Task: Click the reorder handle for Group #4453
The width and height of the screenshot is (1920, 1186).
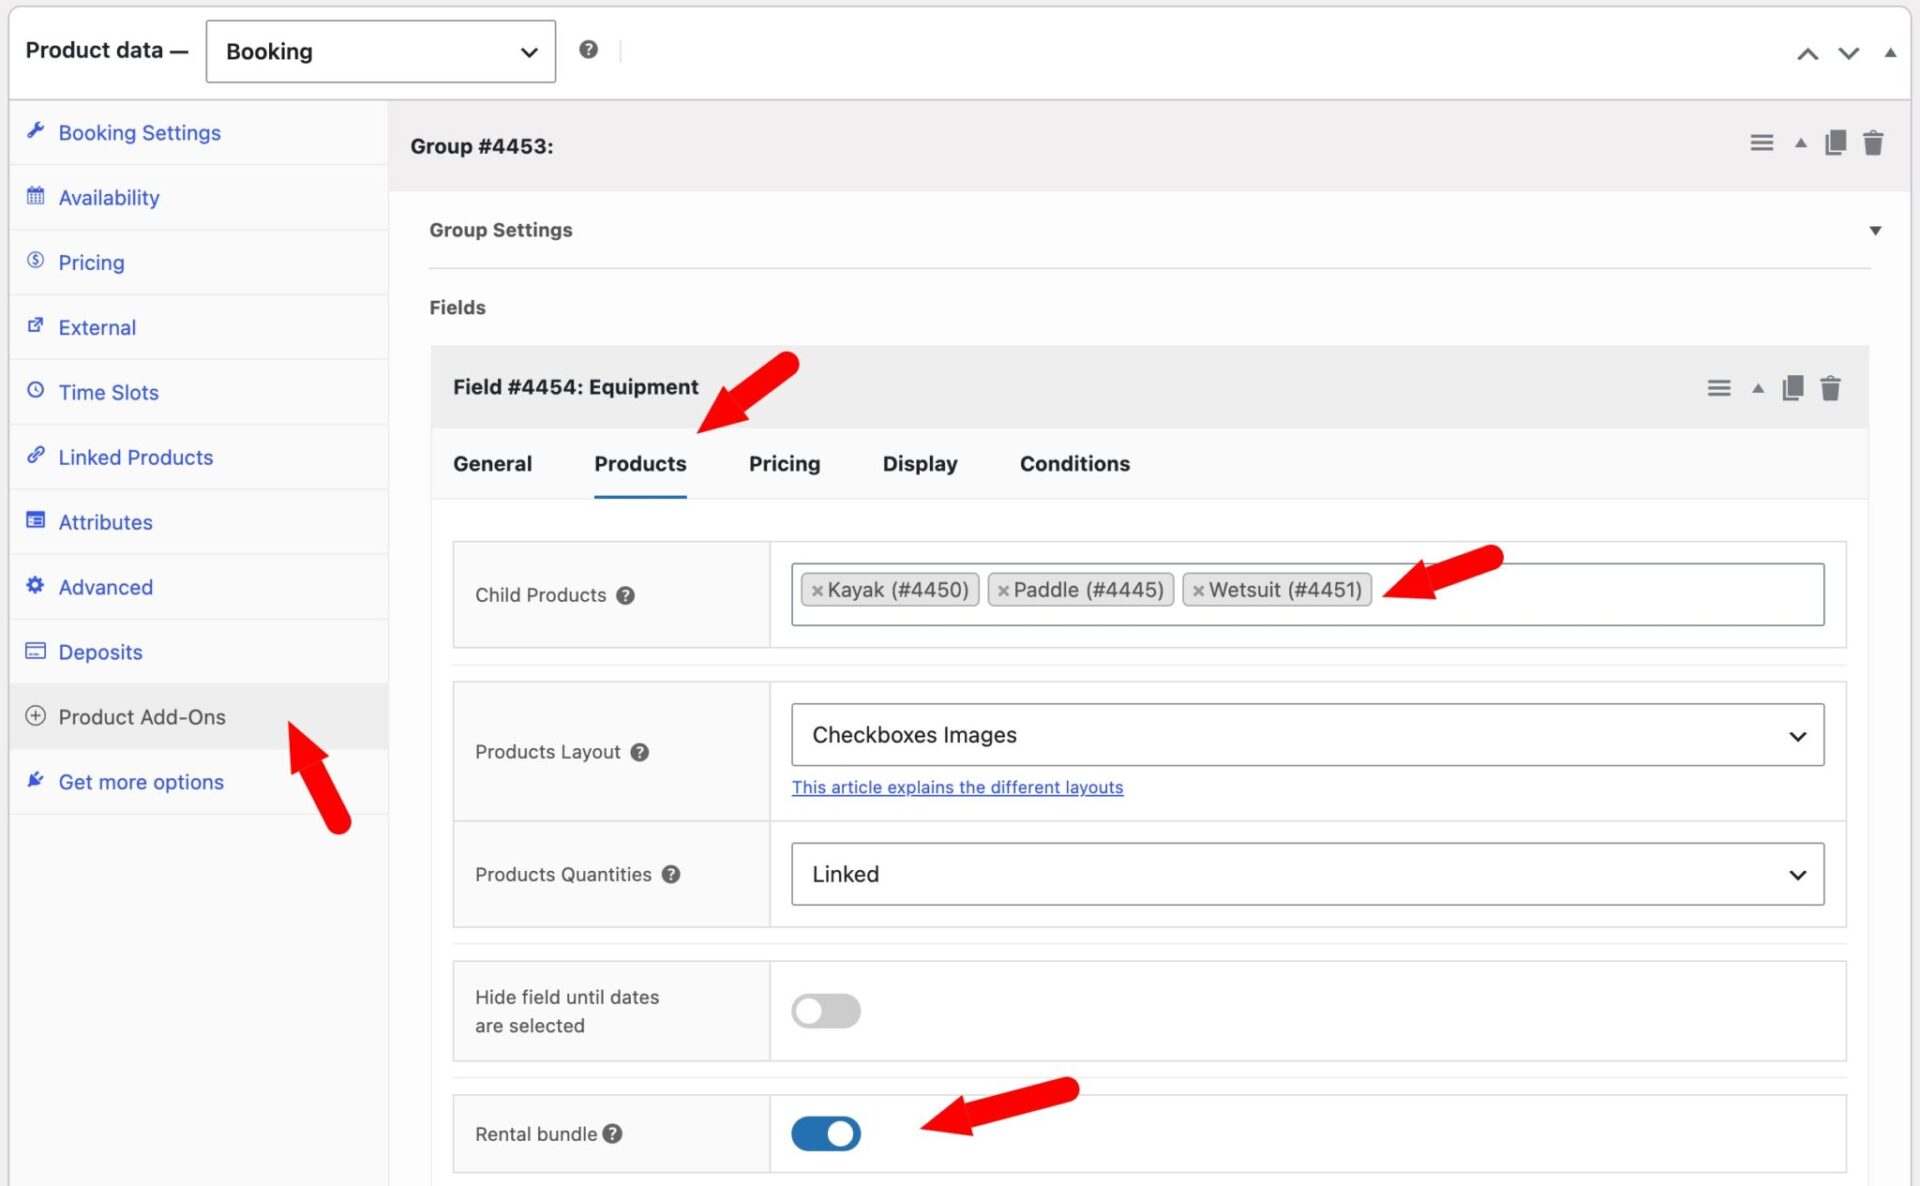Action: pos(1761,143)
